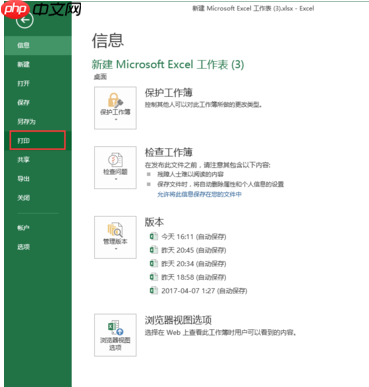Click the 保护工作簿 section heading

pyautogui.click(x=168, y=93)
